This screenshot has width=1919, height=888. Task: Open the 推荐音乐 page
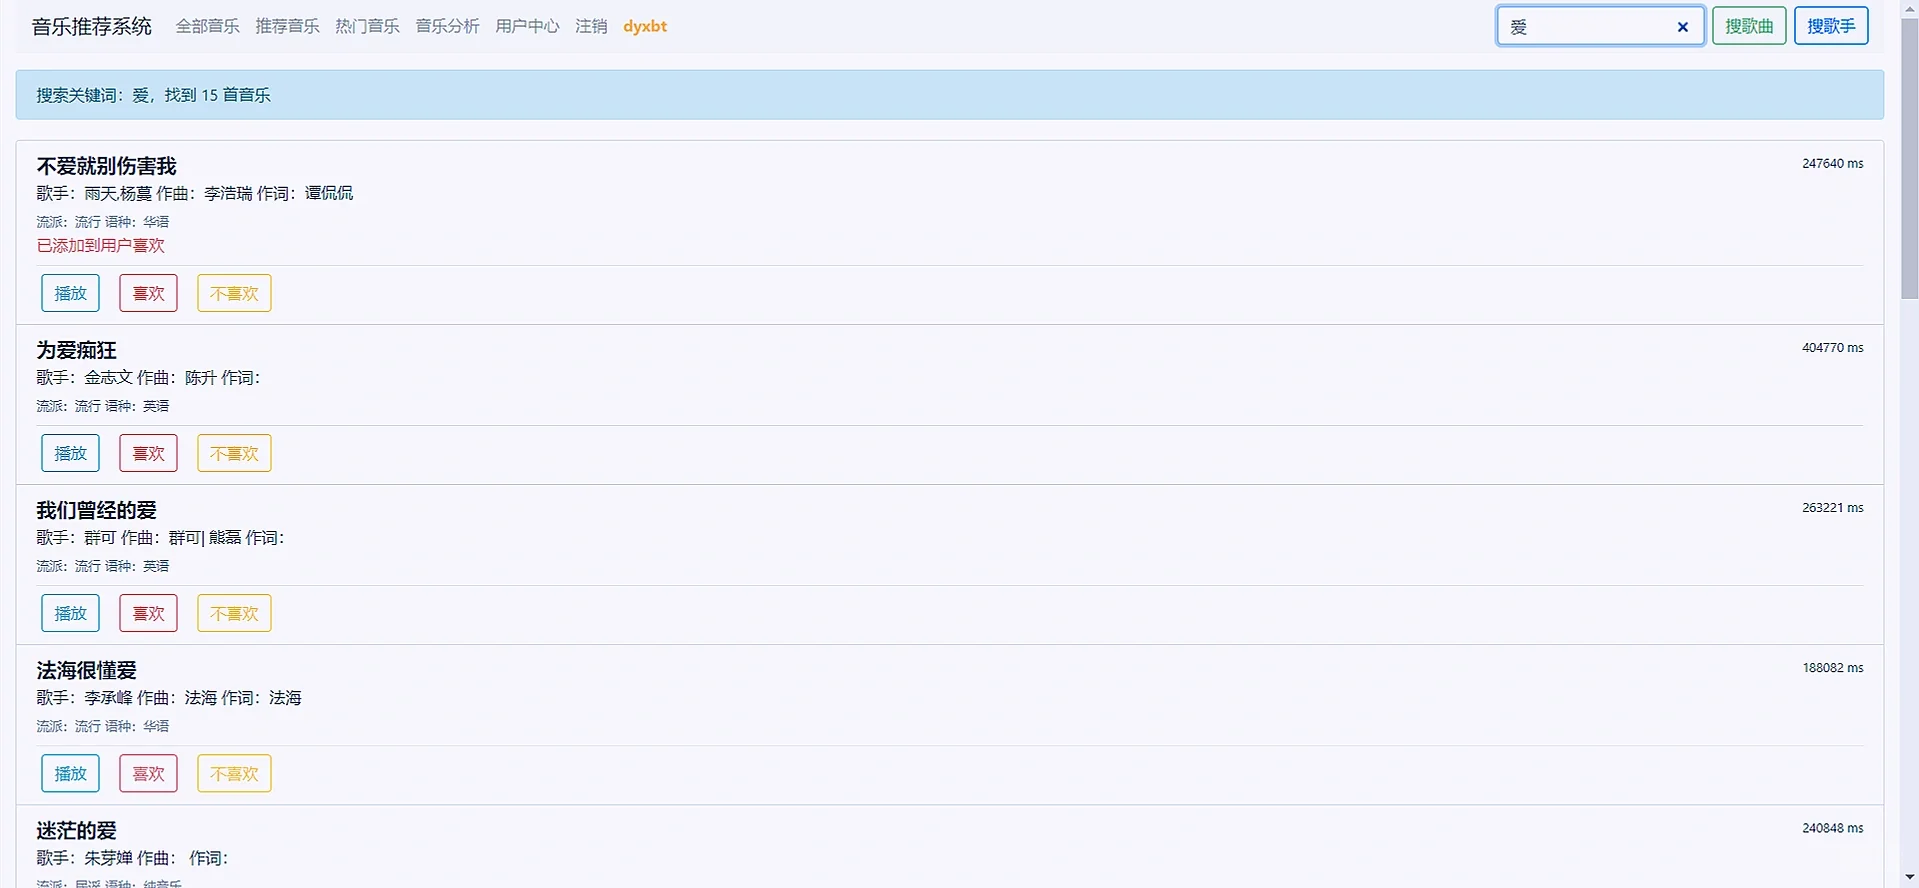coord(288,27)
